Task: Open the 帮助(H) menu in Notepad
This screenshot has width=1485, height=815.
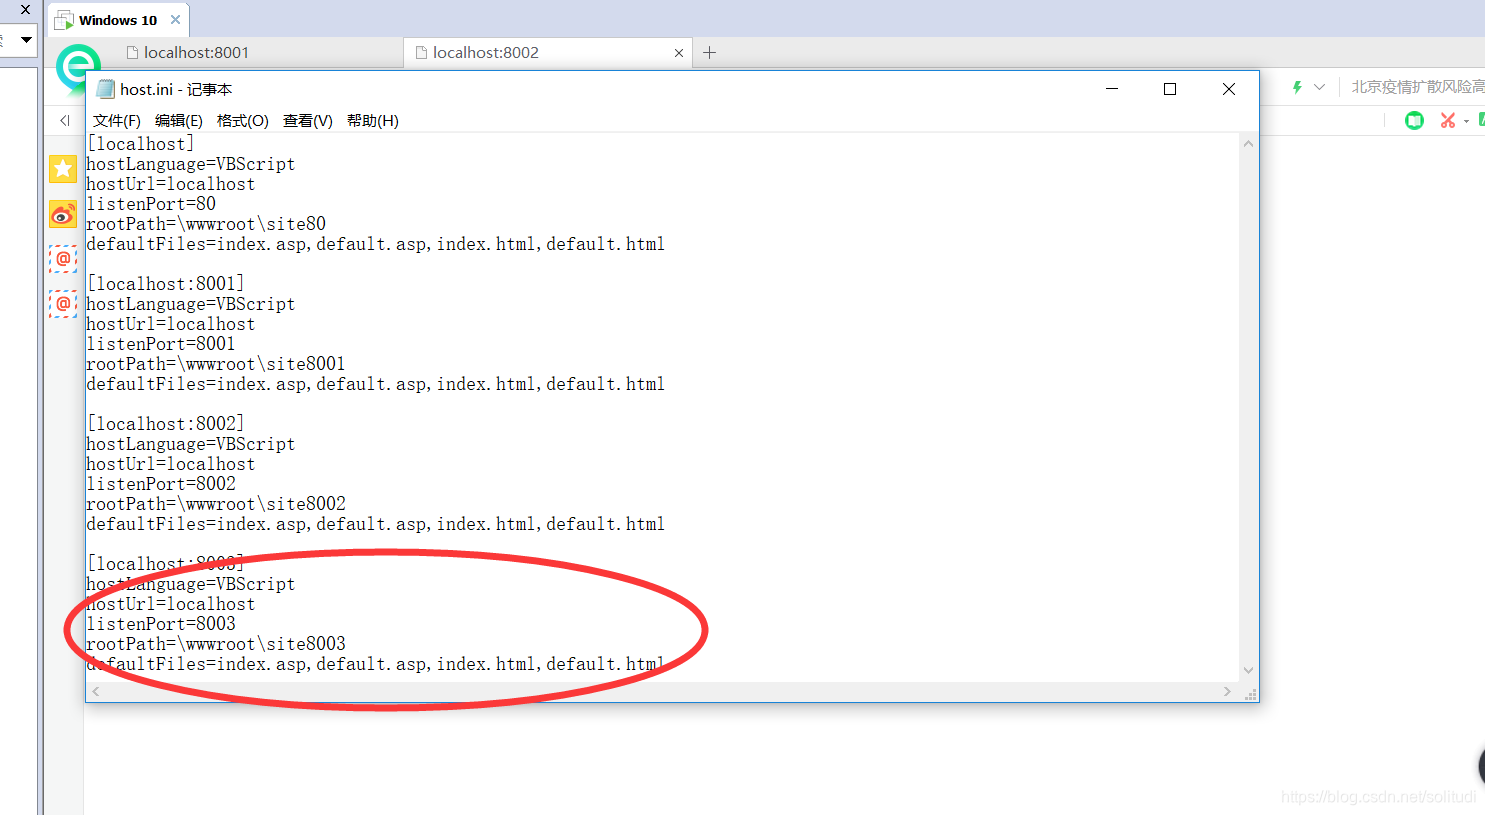Action: click(x=373, y=121)
